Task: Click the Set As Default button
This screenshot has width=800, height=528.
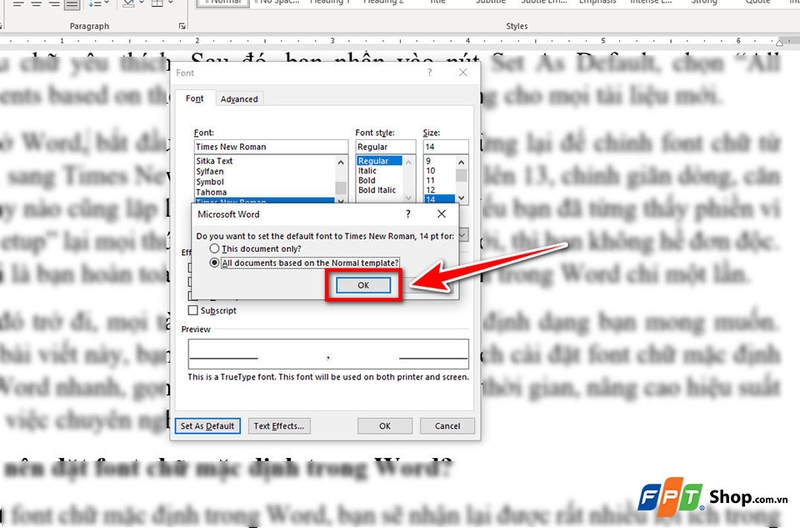Action: click(208, 426)
